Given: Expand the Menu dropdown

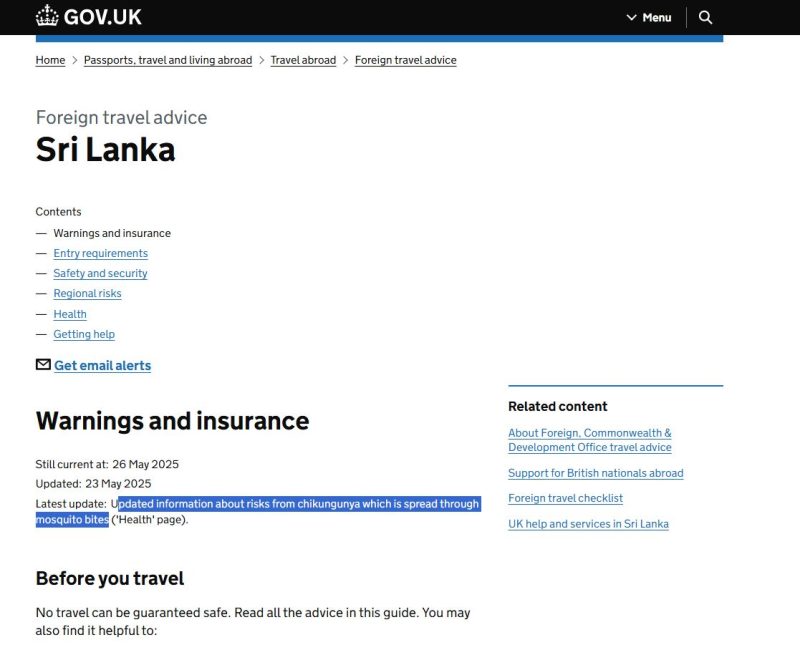Looking at the screenshot, I should pyautogui.click(x=648, y=17).
